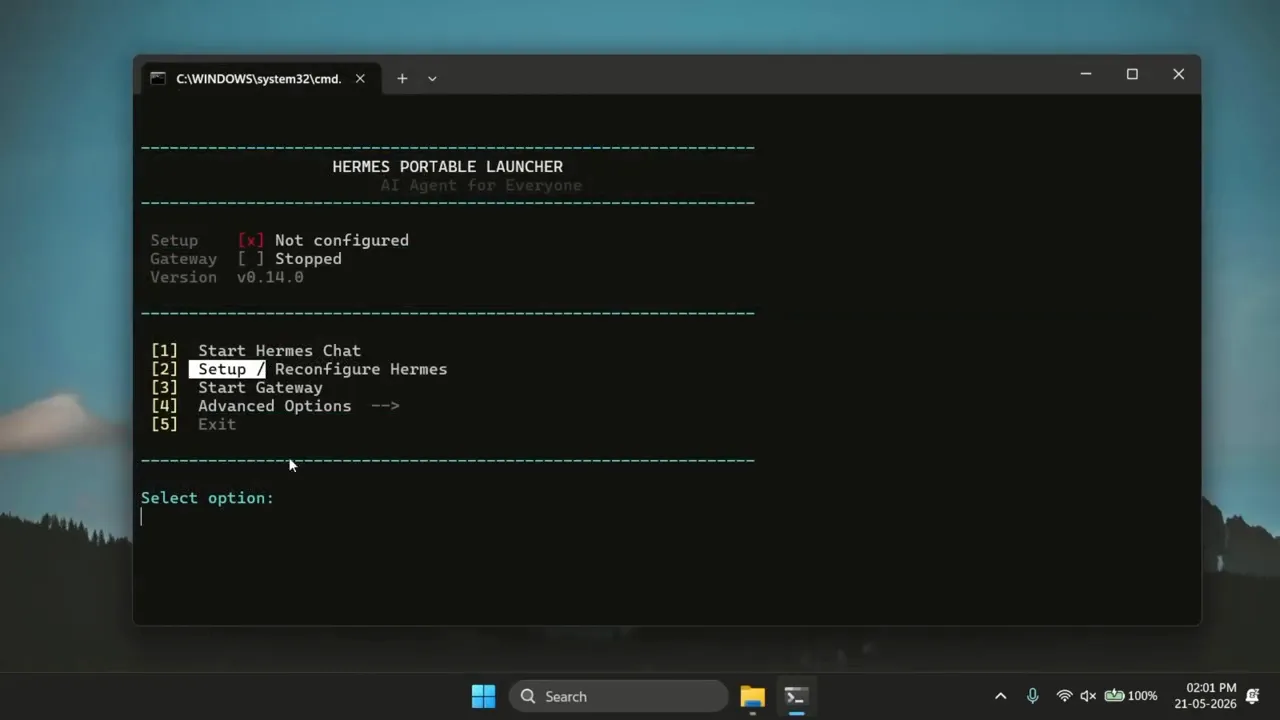Click the 'HERMES PORTABLE LAUNCHER' title text
The image size is (1280, 720).
(x=448, y=167)
